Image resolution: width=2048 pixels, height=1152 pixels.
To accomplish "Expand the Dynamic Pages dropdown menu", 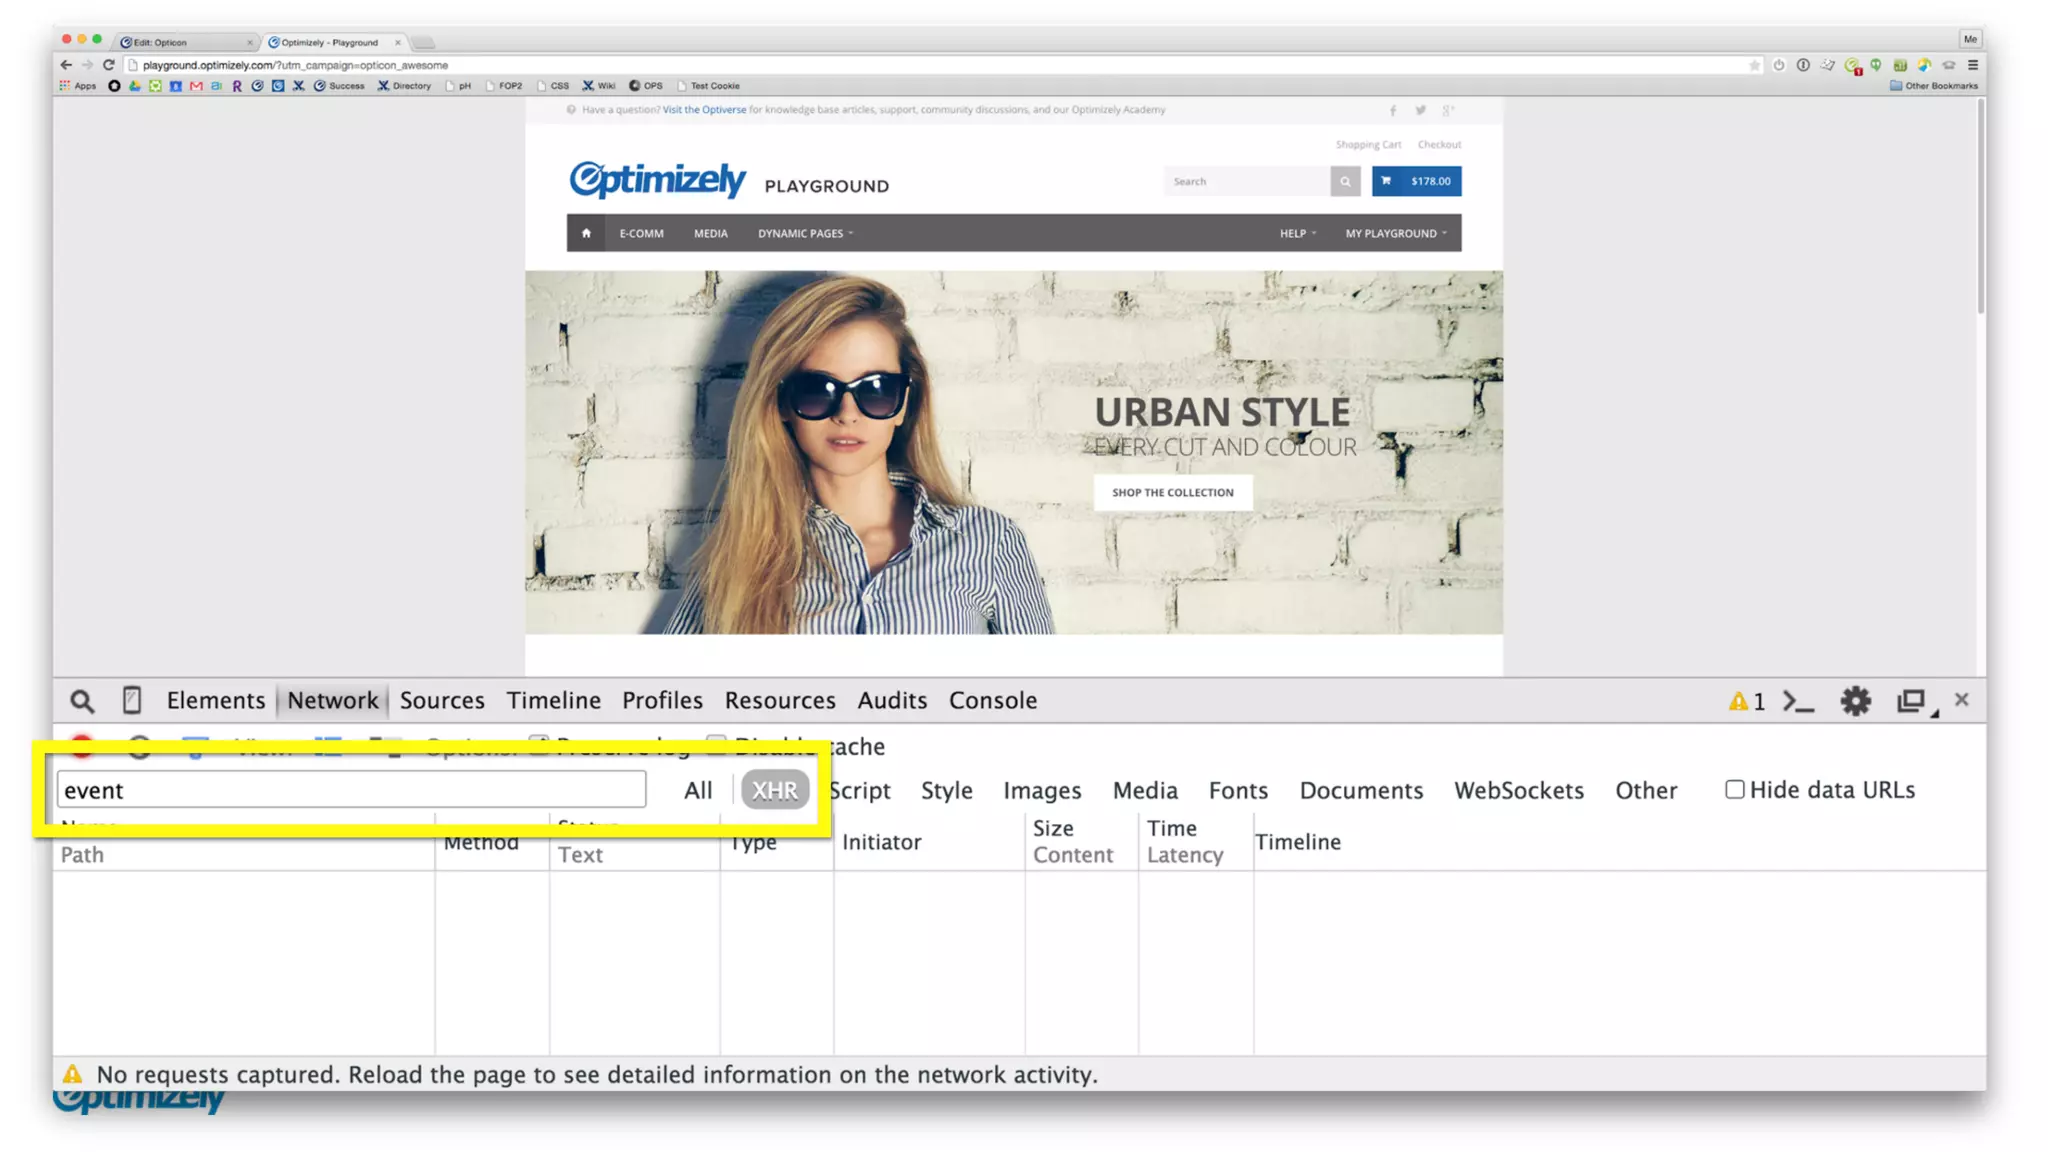I will (x=805, y=233).
